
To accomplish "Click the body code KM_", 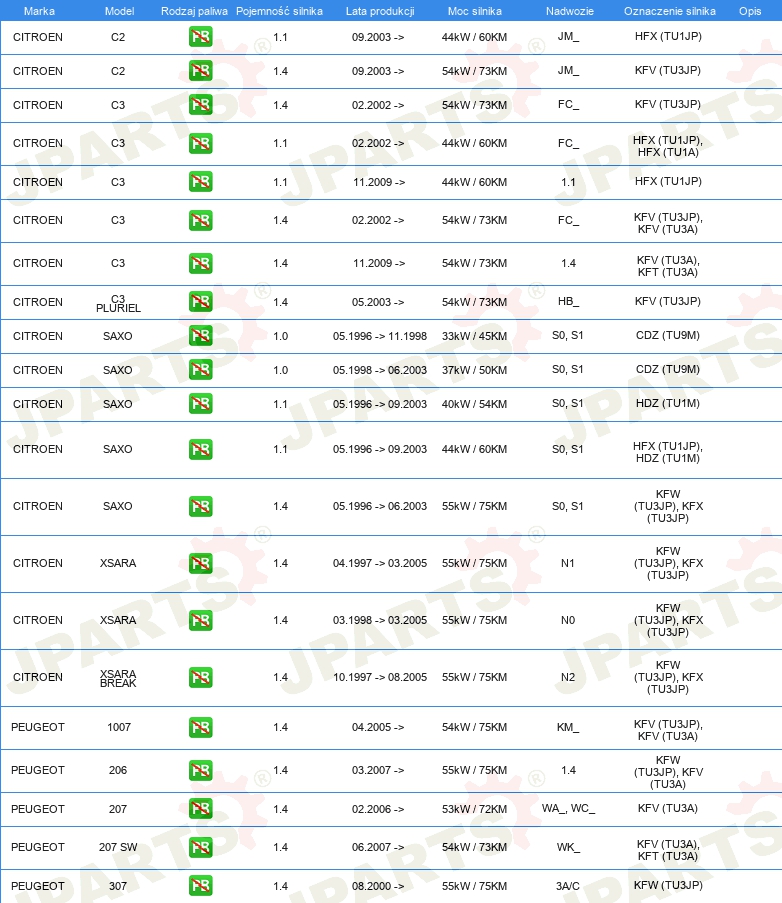I will [568, 727].
